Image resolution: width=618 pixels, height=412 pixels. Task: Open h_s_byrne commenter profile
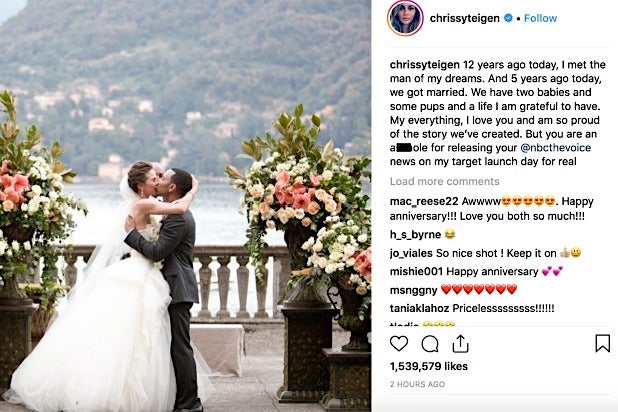(x=415, y=235)
